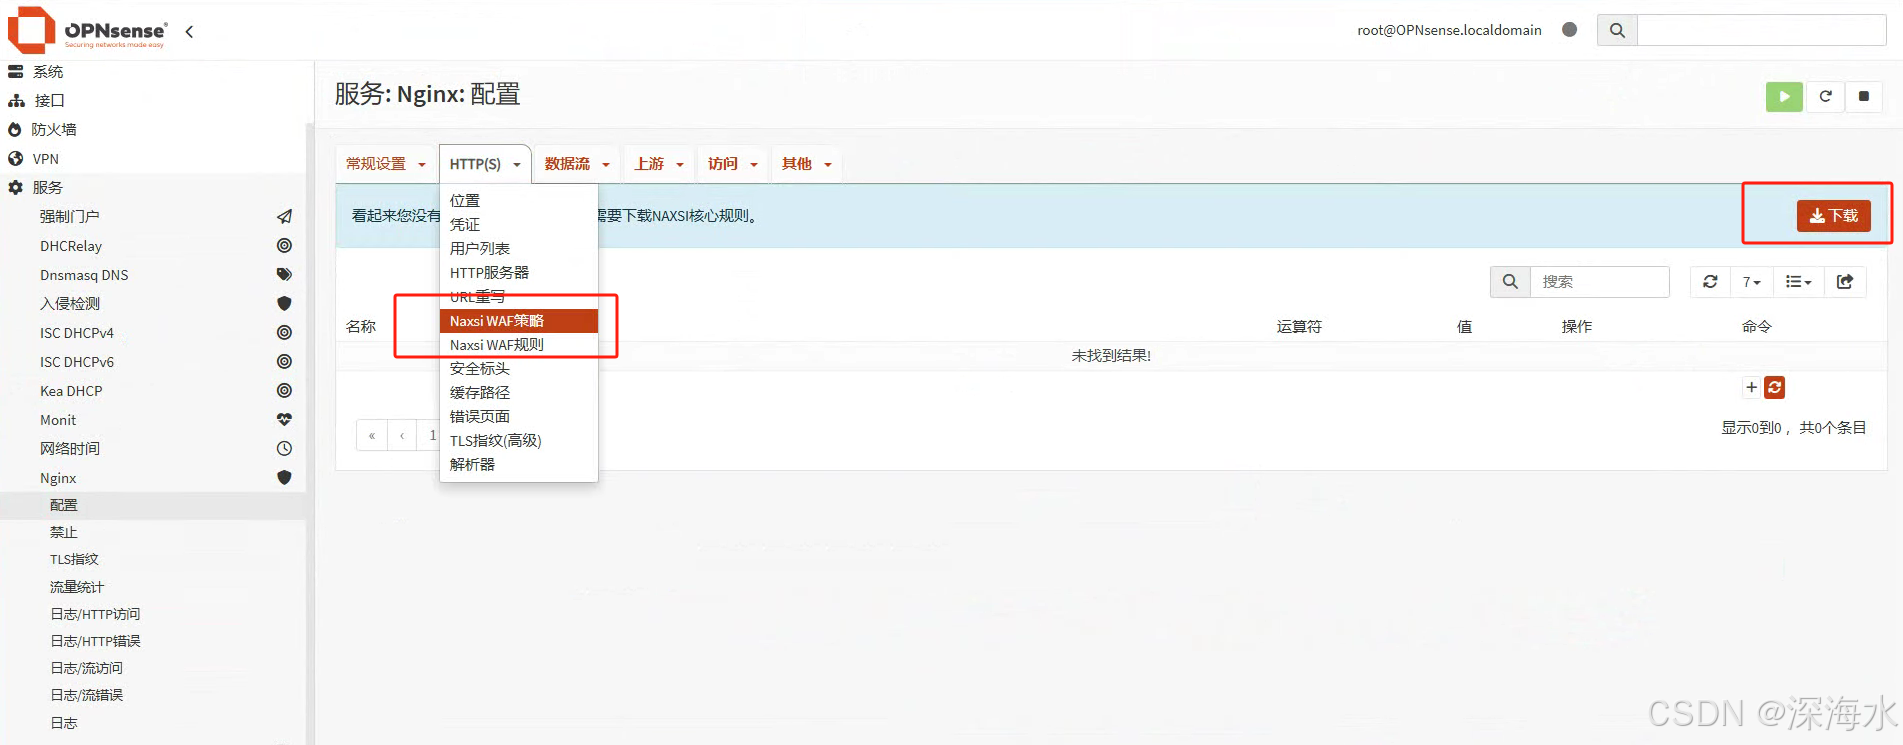This screenshot has height=745, width=1903.
Task: Click the ISC DHCPv4 target icon
Action: point(284,332)
